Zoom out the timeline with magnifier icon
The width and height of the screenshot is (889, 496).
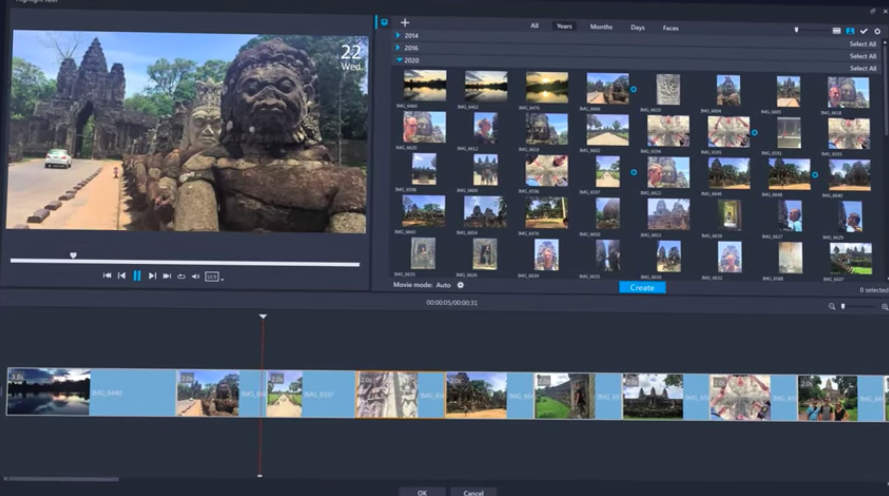click(x=831, y=306)
